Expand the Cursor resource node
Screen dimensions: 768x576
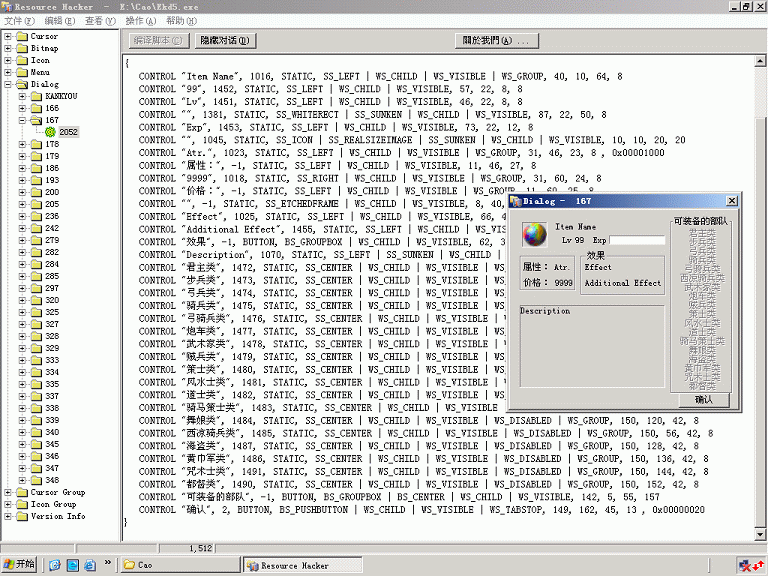pyautogui.click(x=8, y=36)
